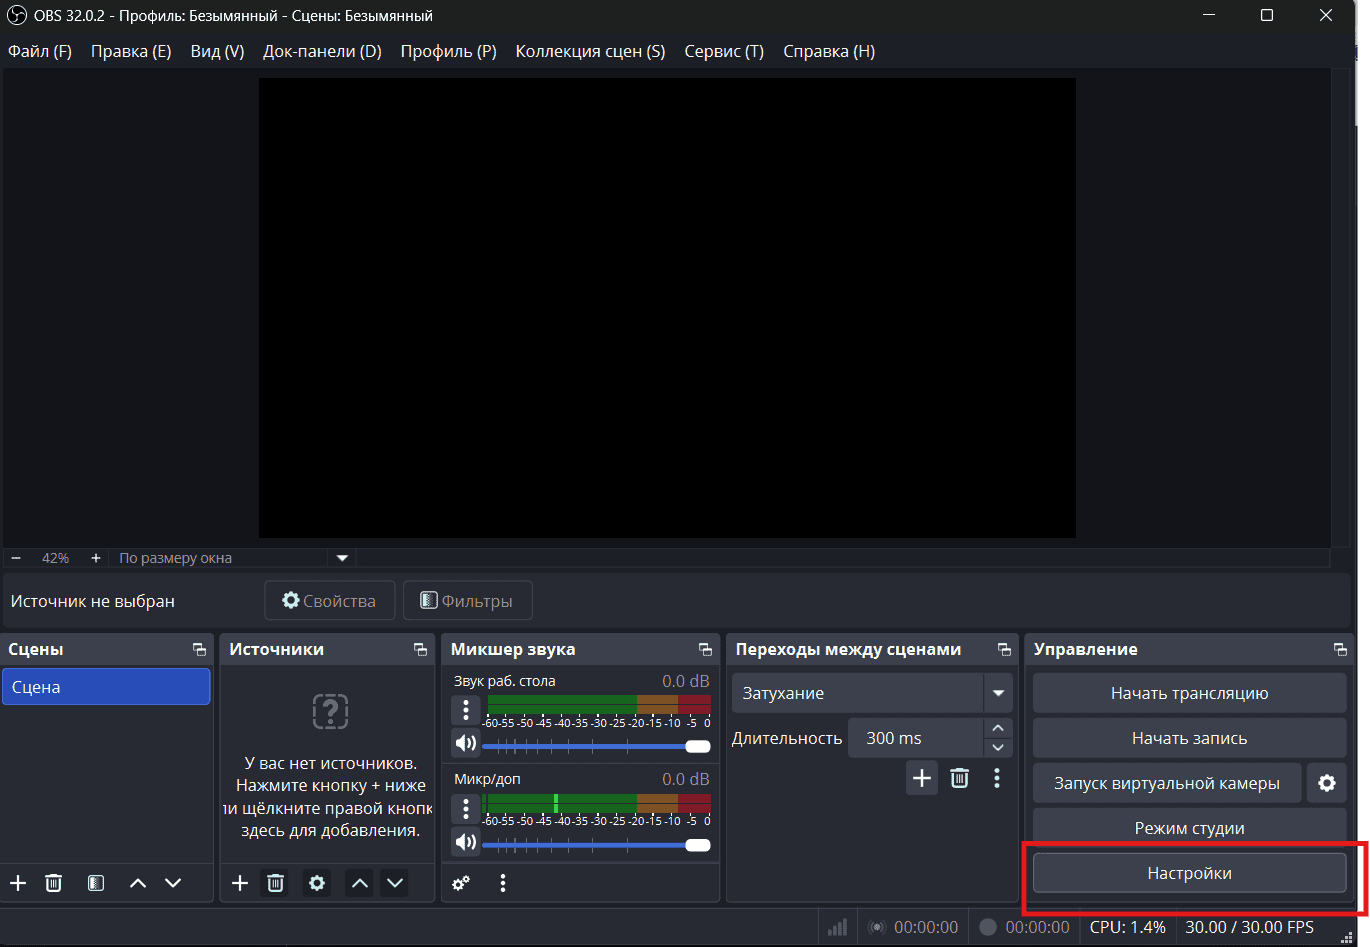
Task: Add a new scene with the plus icon
Action: click(x=18, y=883)
